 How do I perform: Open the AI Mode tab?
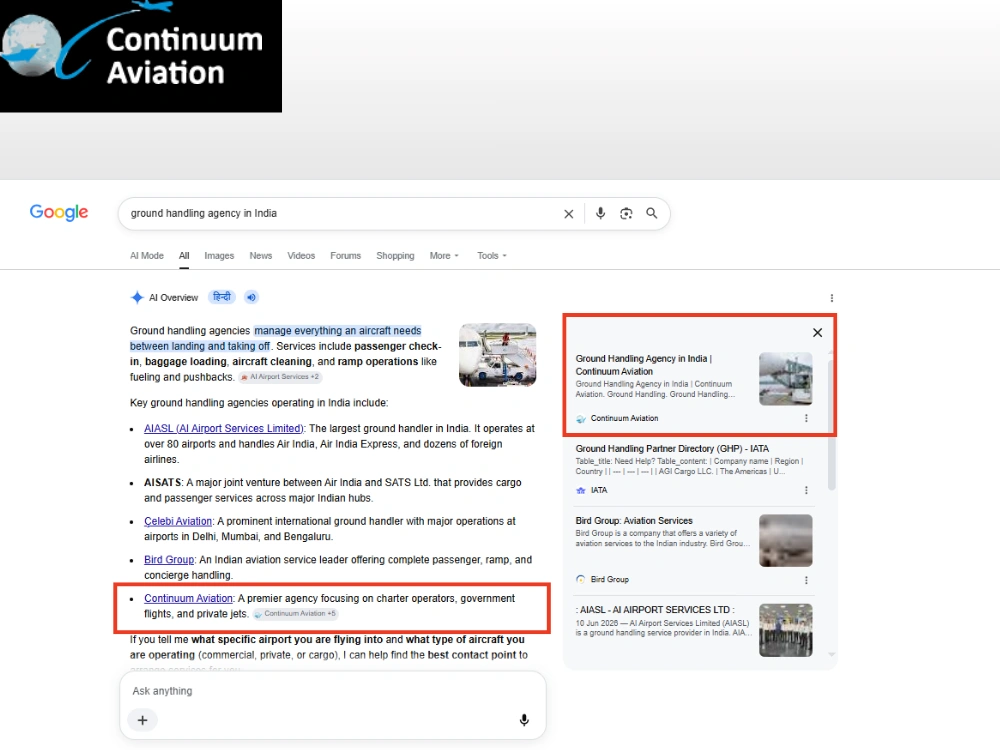pos(147,256)
